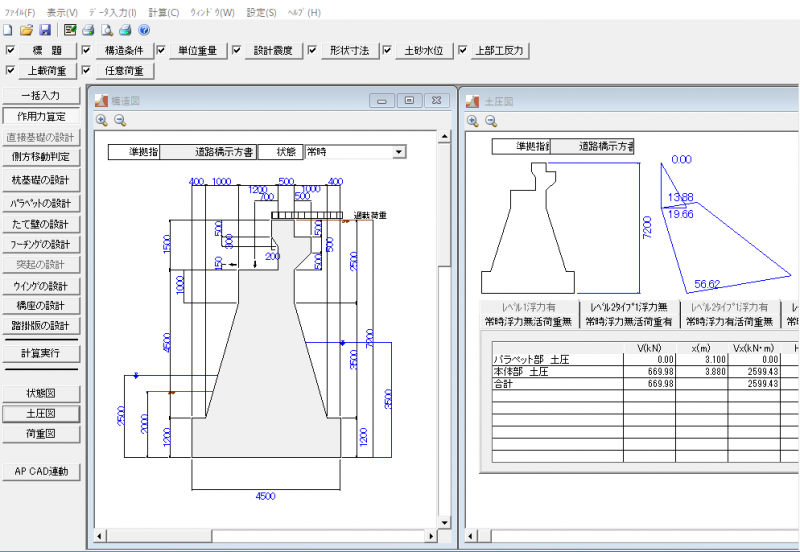This screenshot has height=552, width=800.
Task: Select the レベル2タイプ1浮力有 tab
Action: tap(730, 307)
